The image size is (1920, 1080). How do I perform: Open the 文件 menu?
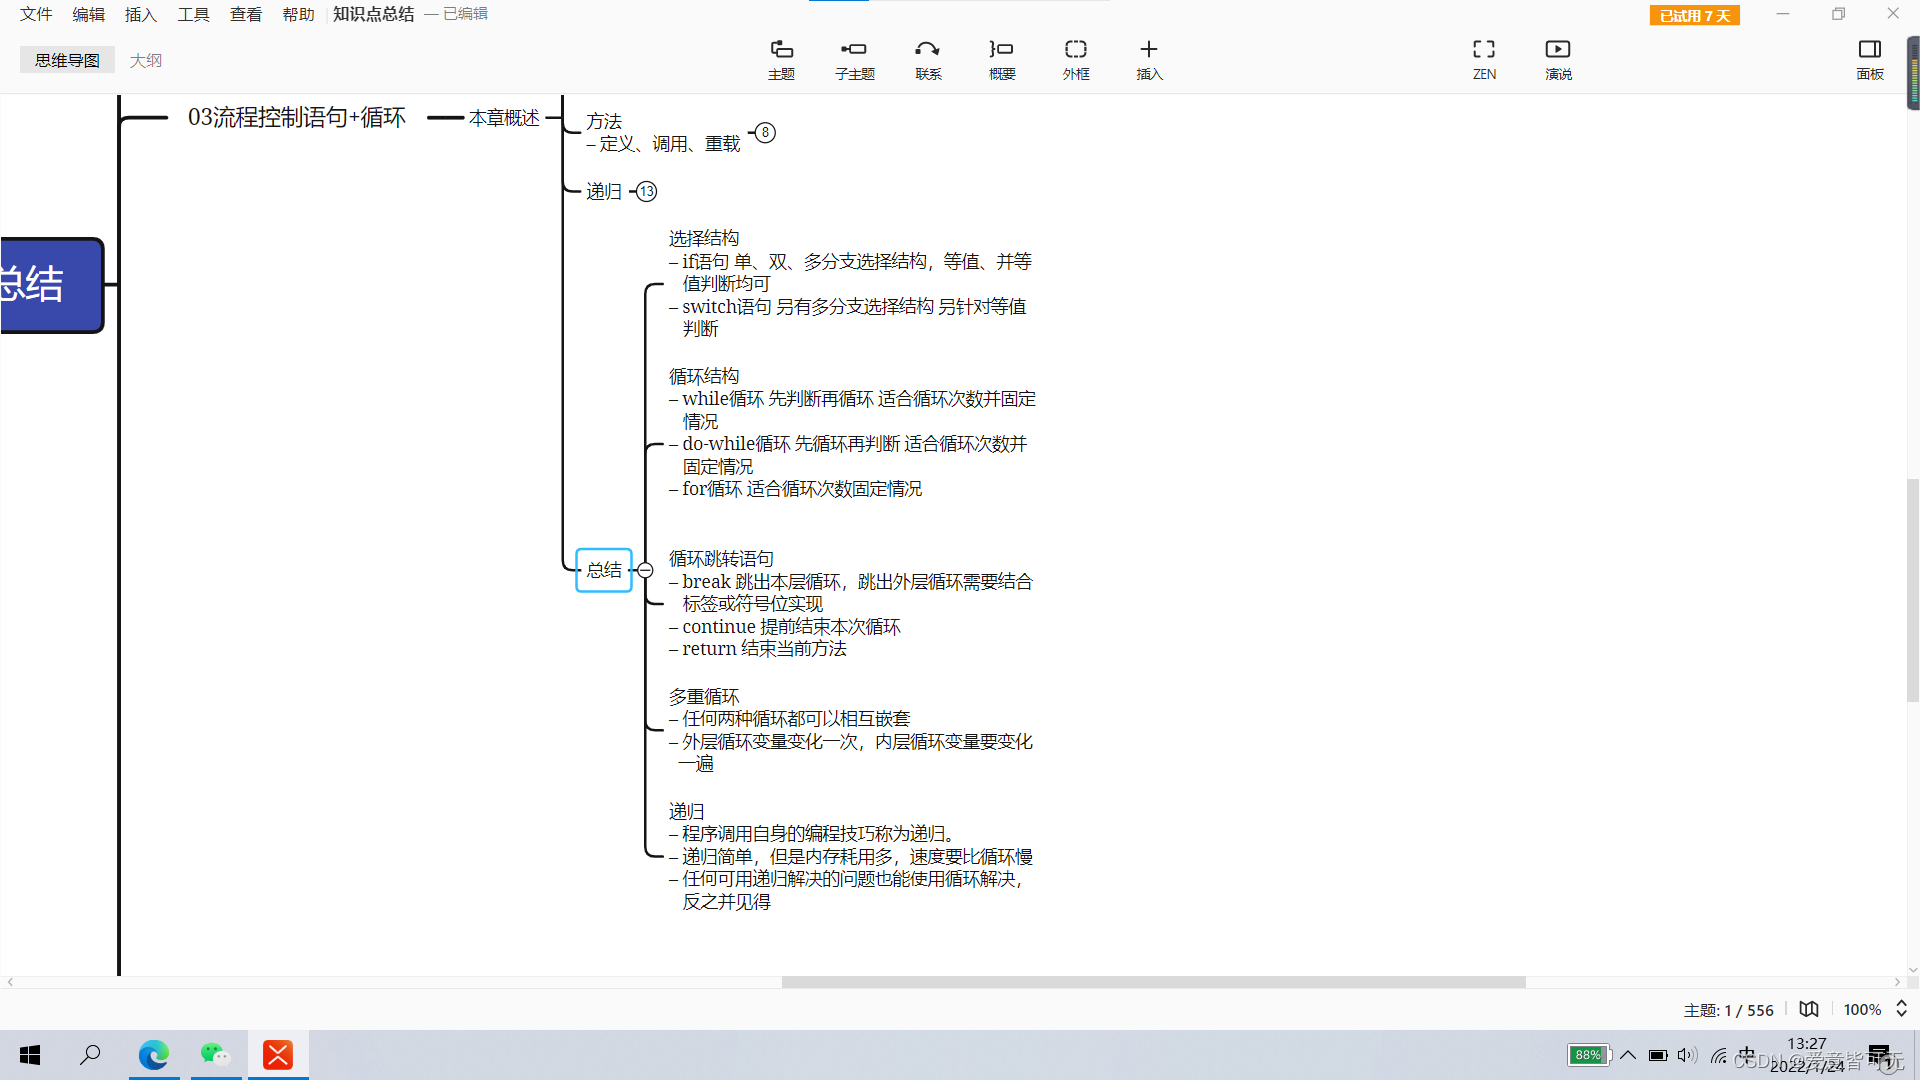[x=36, y=14]
